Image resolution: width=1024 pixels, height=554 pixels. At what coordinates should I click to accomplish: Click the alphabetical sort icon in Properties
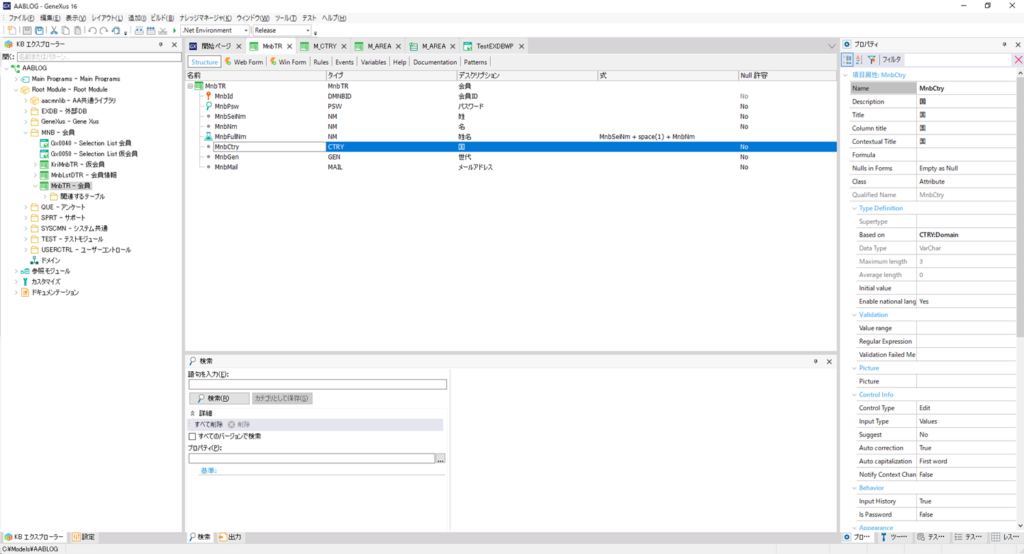point(860,60)
